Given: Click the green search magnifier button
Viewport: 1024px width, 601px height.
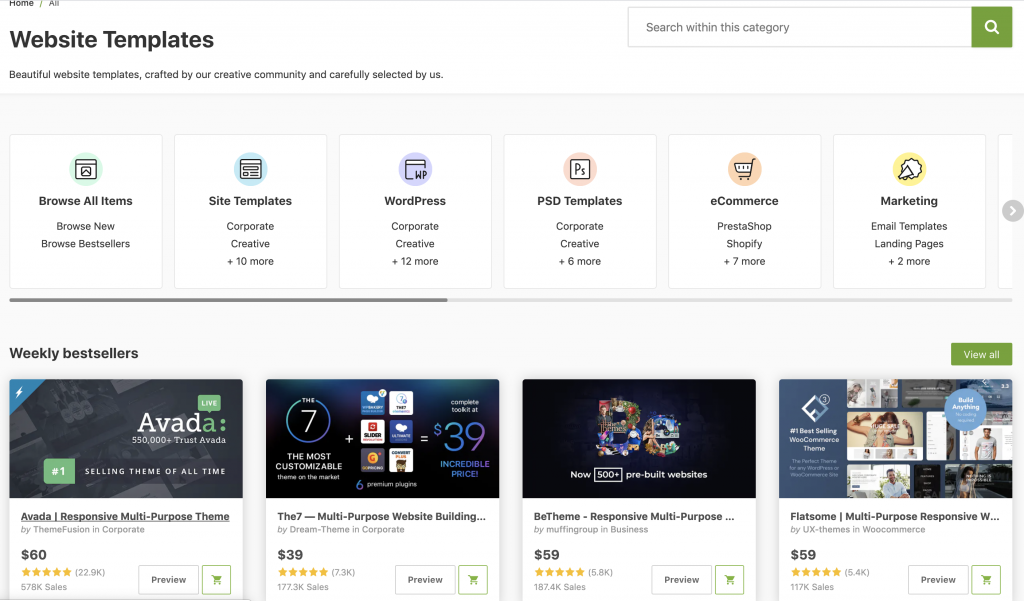Looking at the screenshot, I should point(991,27).
